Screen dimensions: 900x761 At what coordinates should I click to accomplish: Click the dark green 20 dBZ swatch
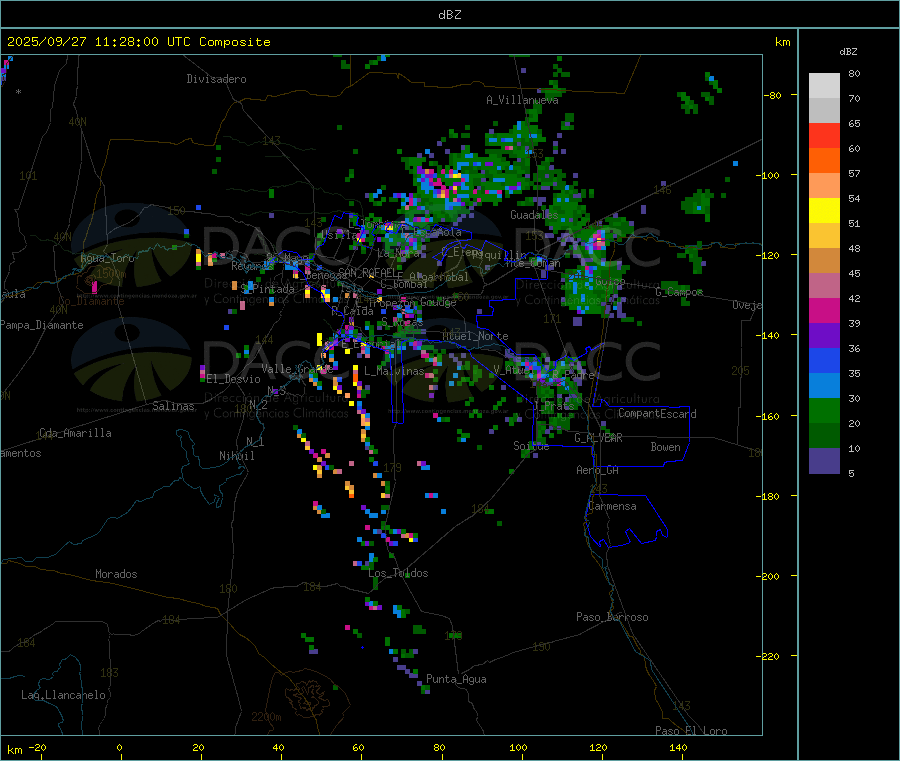pos(824,436)
